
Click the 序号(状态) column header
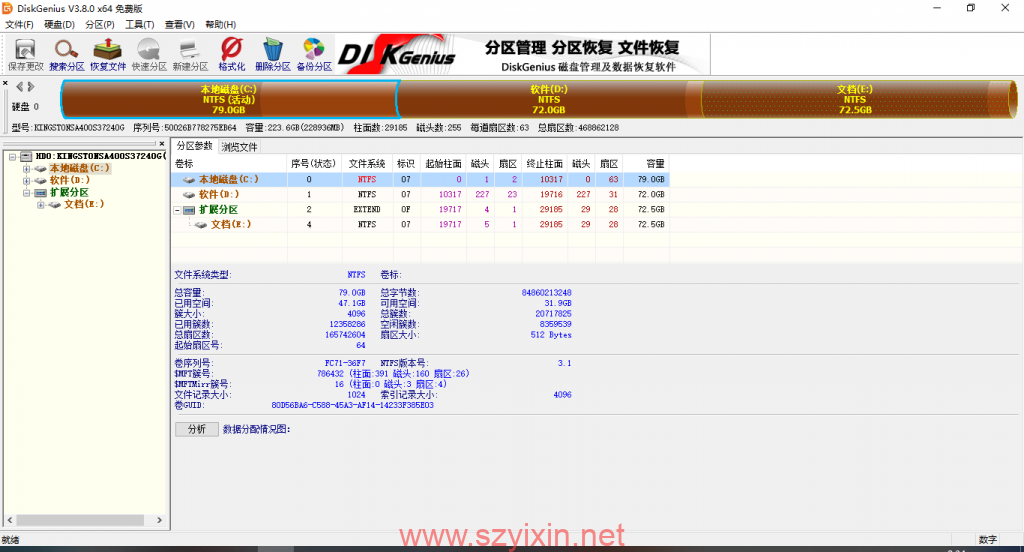[x=314, y=163]
